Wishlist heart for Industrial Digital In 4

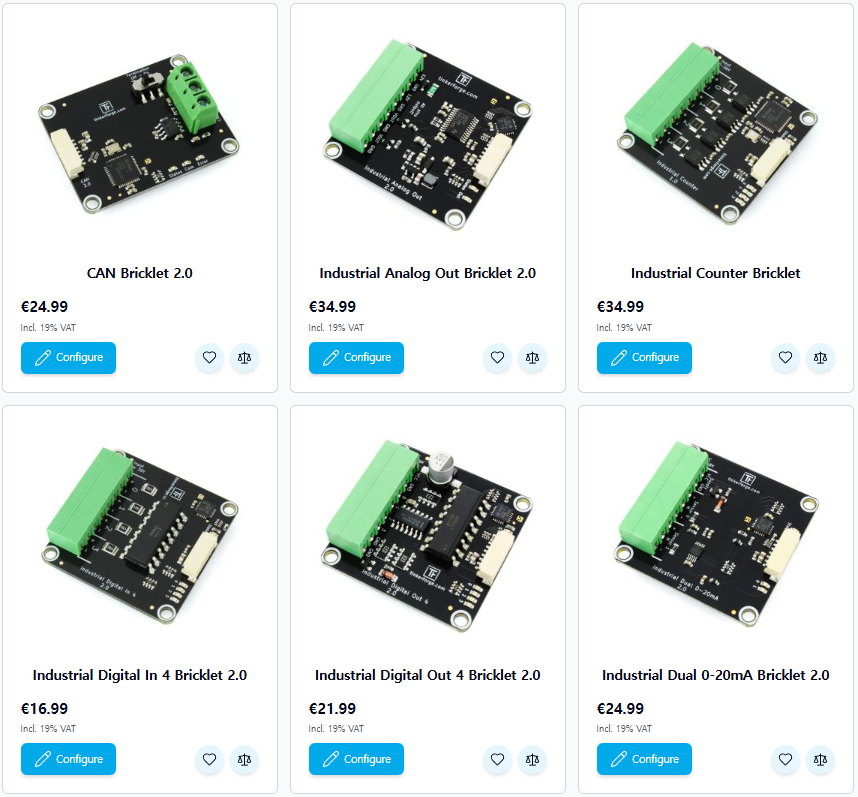[209, 759]
